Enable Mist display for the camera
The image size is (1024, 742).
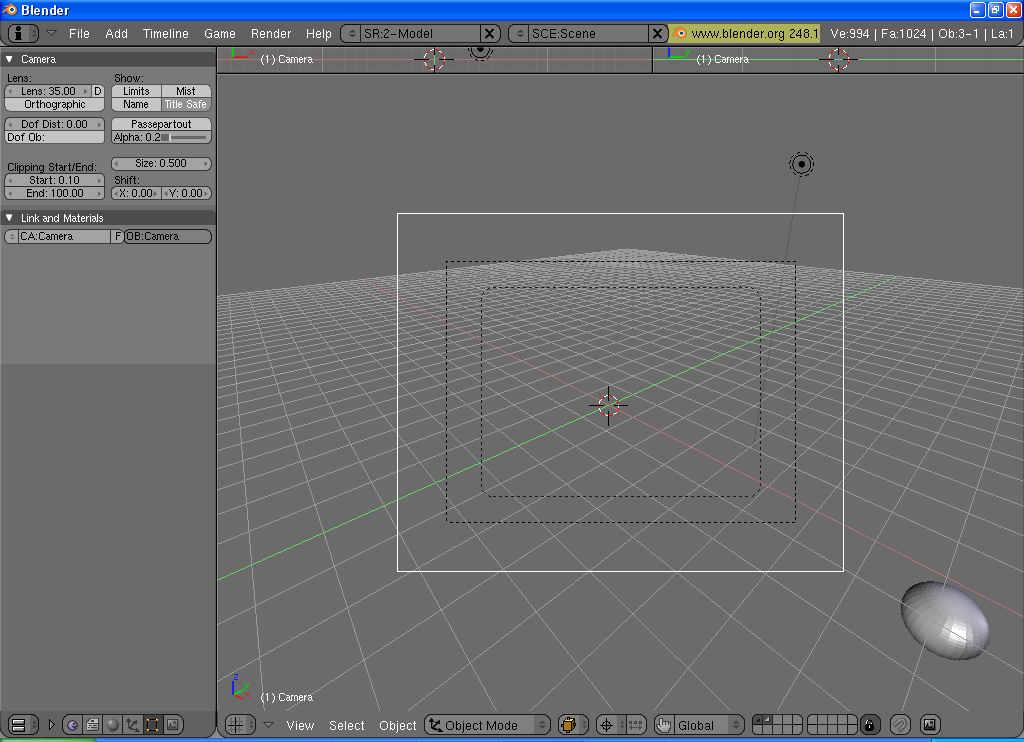[x=185, y=91]
